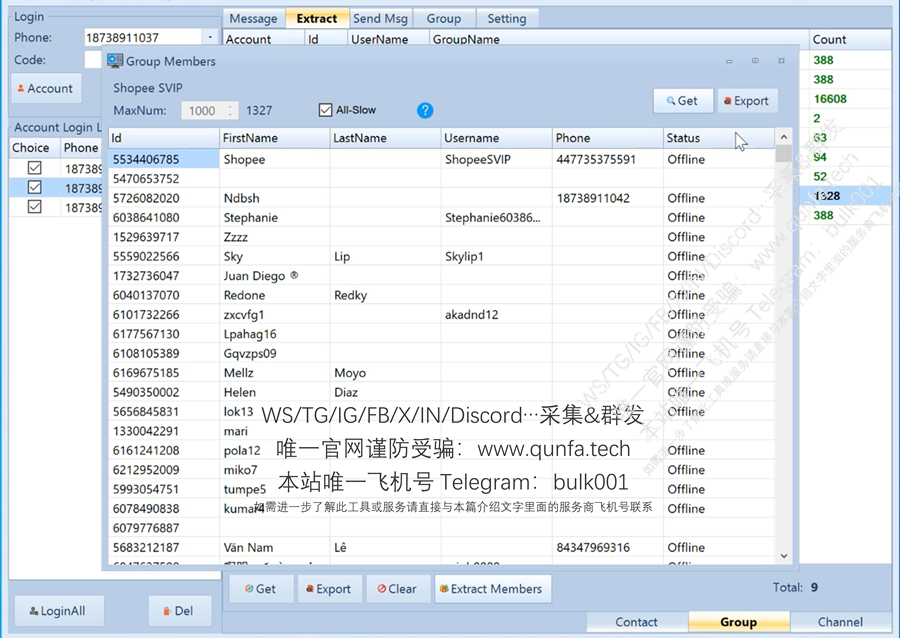Sort by the Id column header

tap(164, 138)
